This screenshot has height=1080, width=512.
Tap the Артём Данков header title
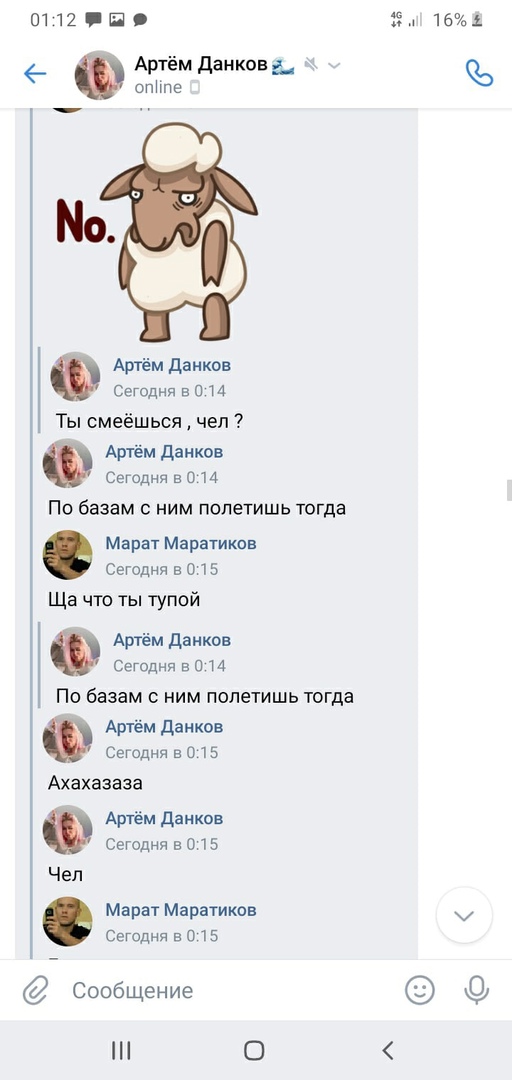click(x=201, y=65)
